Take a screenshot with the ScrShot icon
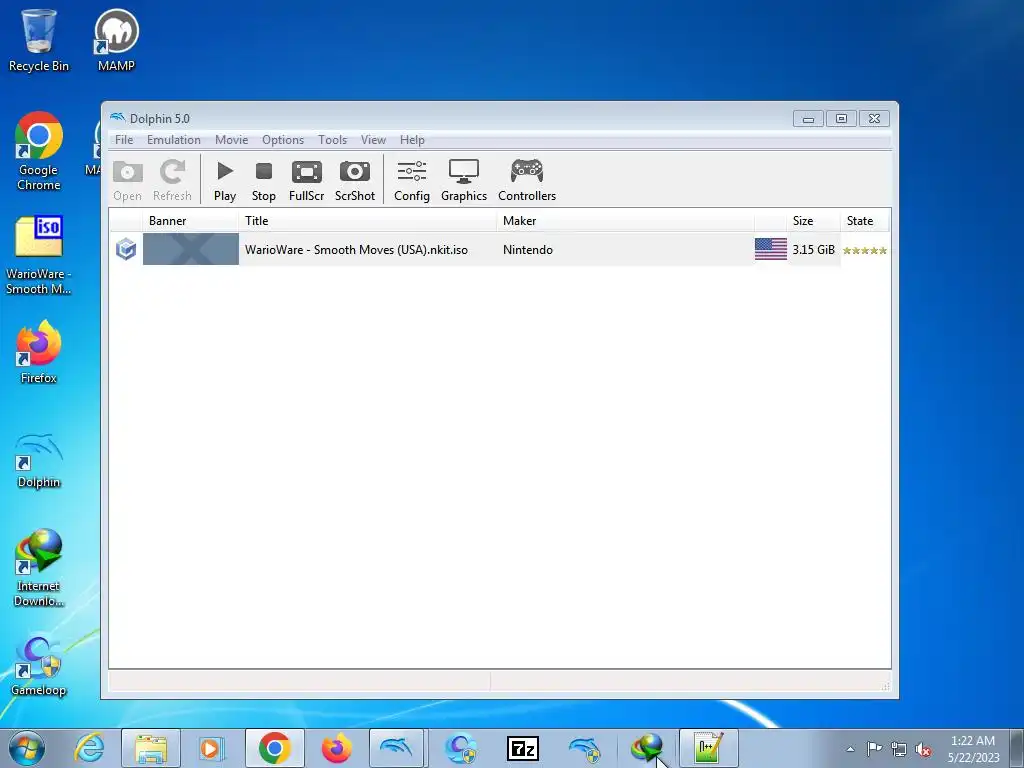Image resolution: width=1024 pixels, height=768 pixels. click(x=355, y=180)
